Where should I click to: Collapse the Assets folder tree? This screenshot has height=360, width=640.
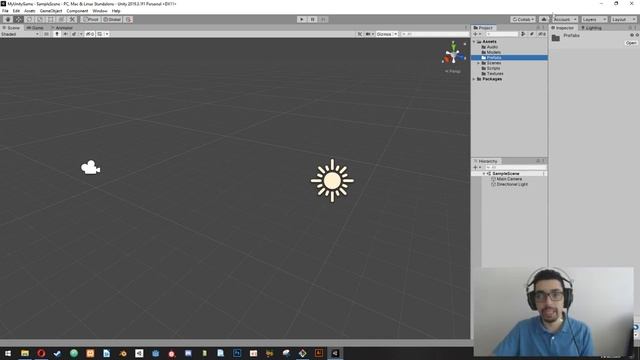point(474,42)
